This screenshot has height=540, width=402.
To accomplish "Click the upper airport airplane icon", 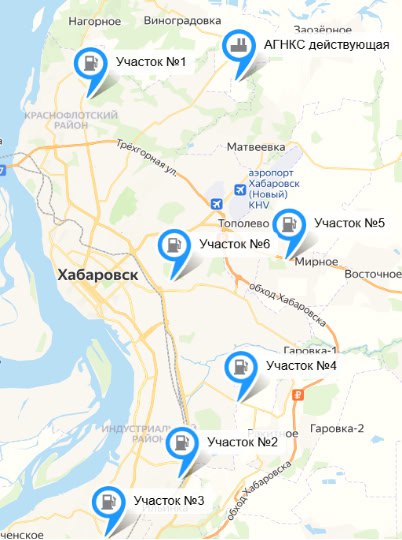I will (x=240, y=189).
